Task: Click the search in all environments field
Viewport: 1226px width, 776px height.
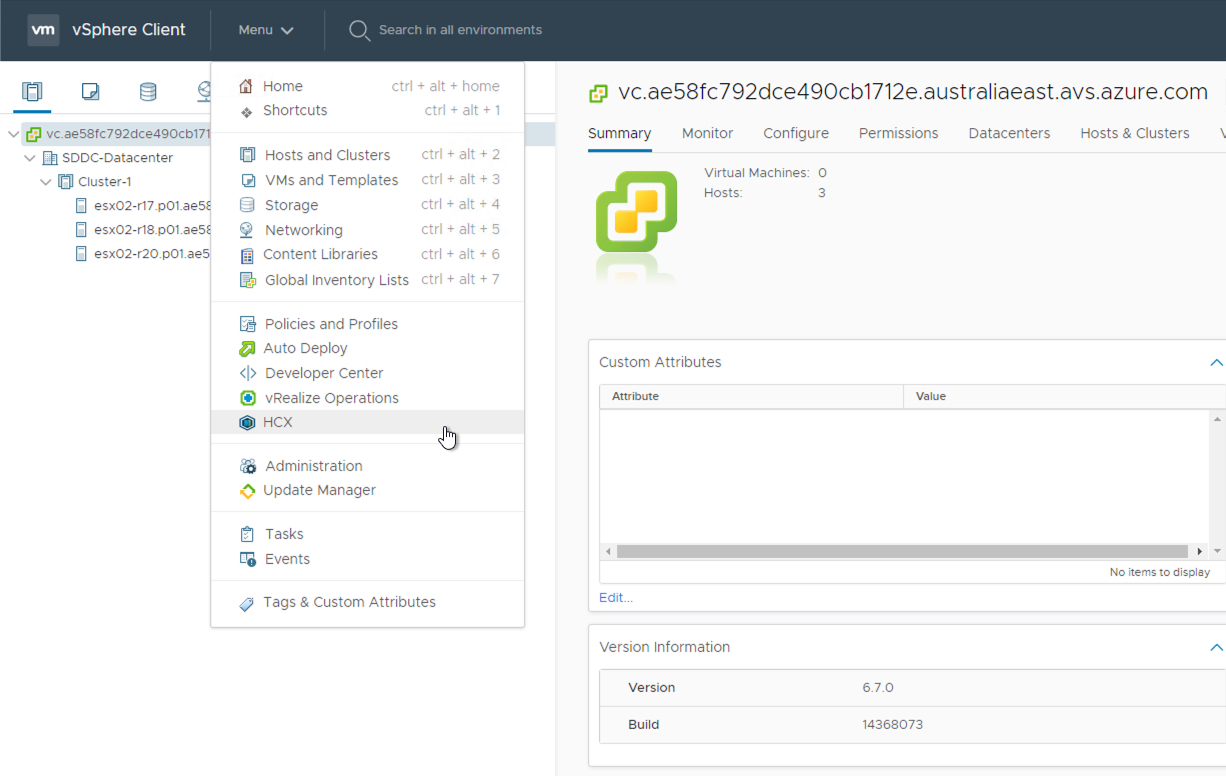Action: pos(460,30)
